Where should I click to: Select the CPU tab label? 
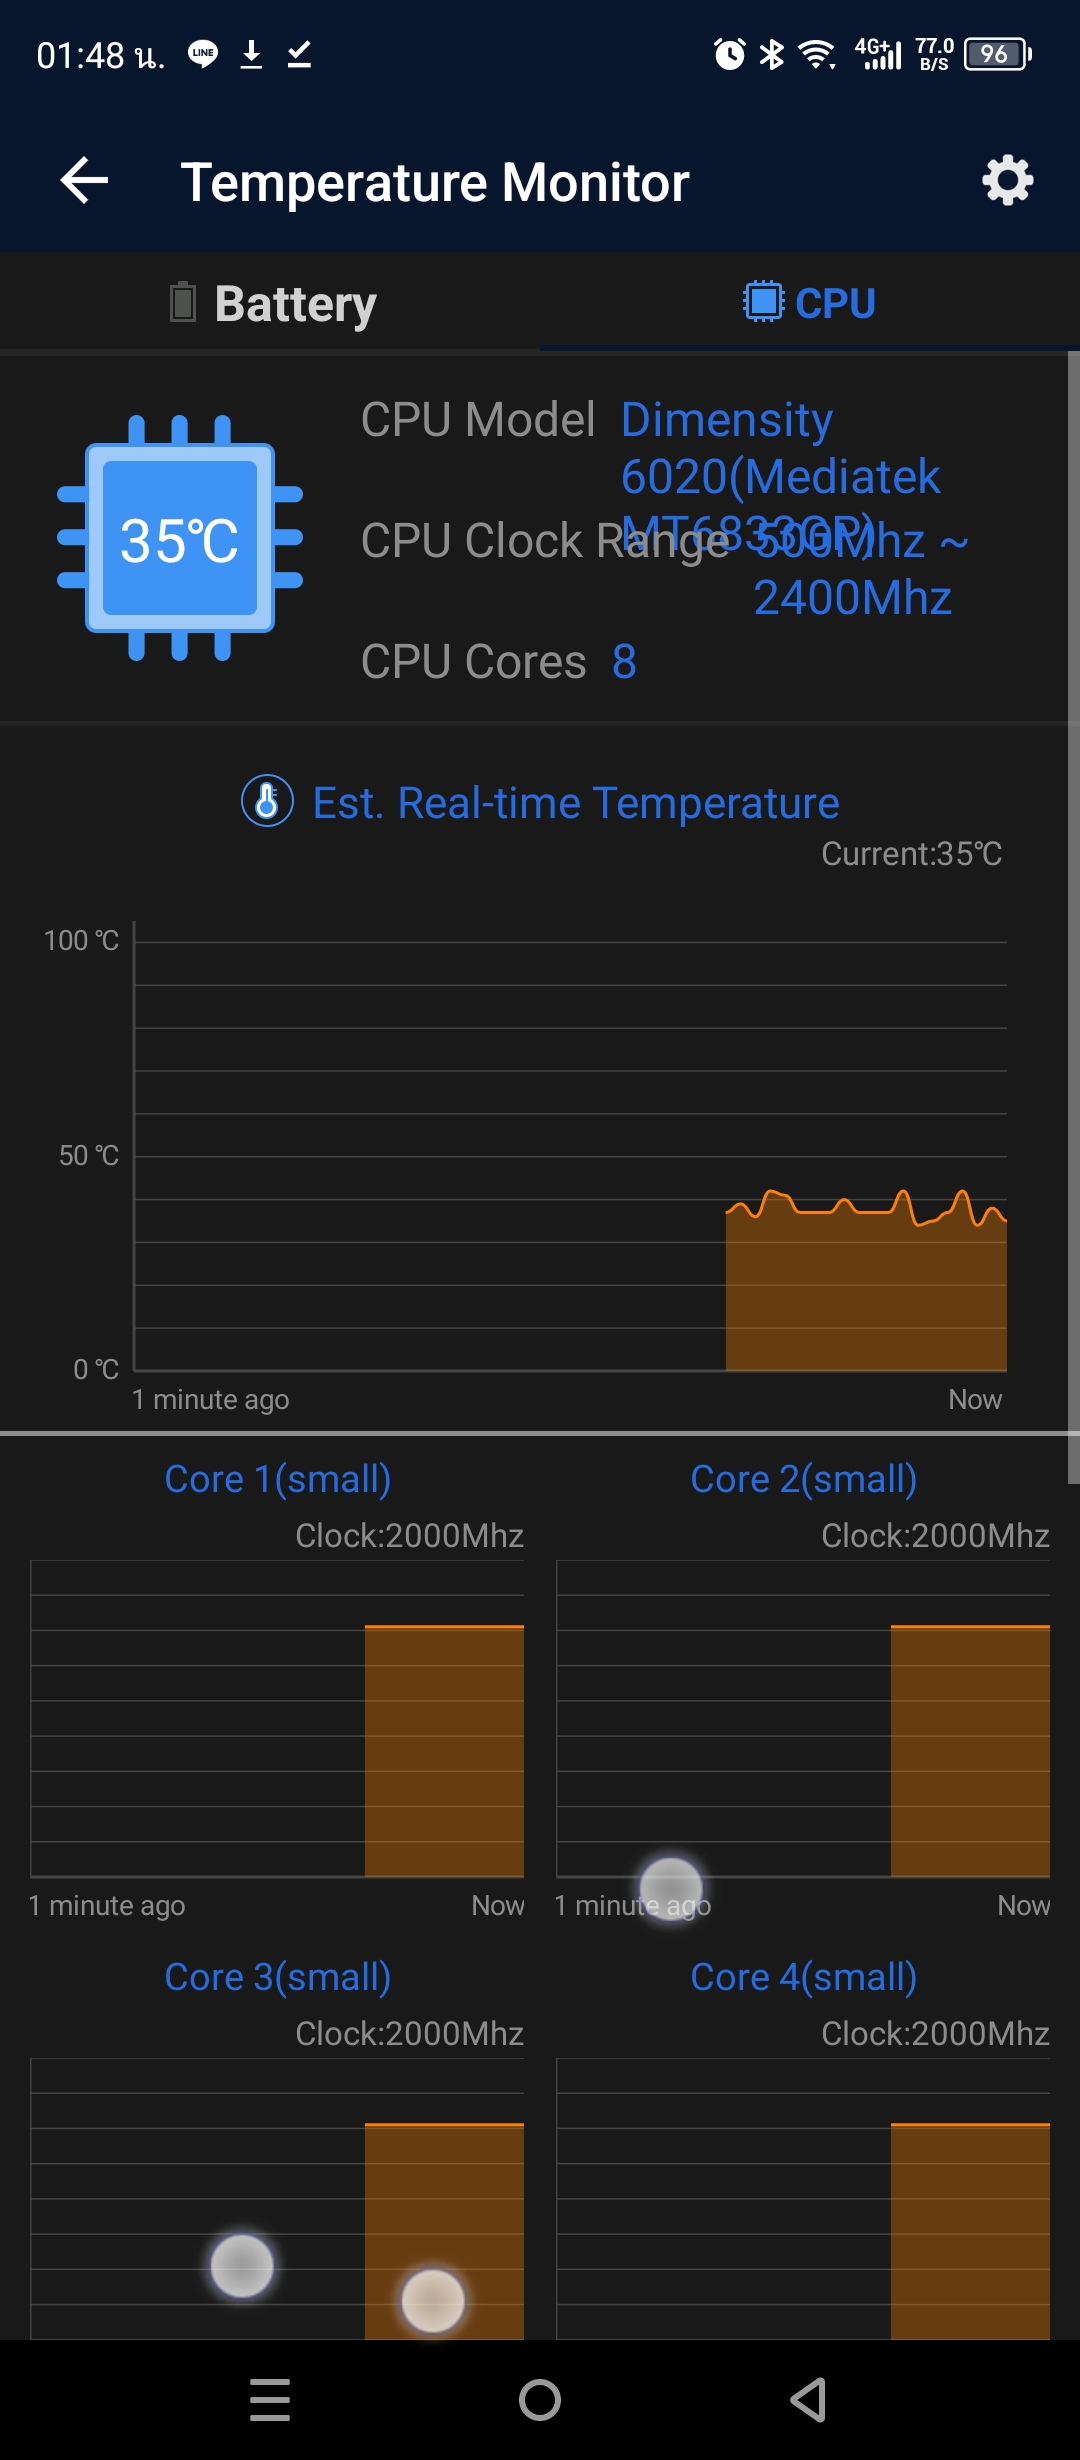(x=835, y=303)
